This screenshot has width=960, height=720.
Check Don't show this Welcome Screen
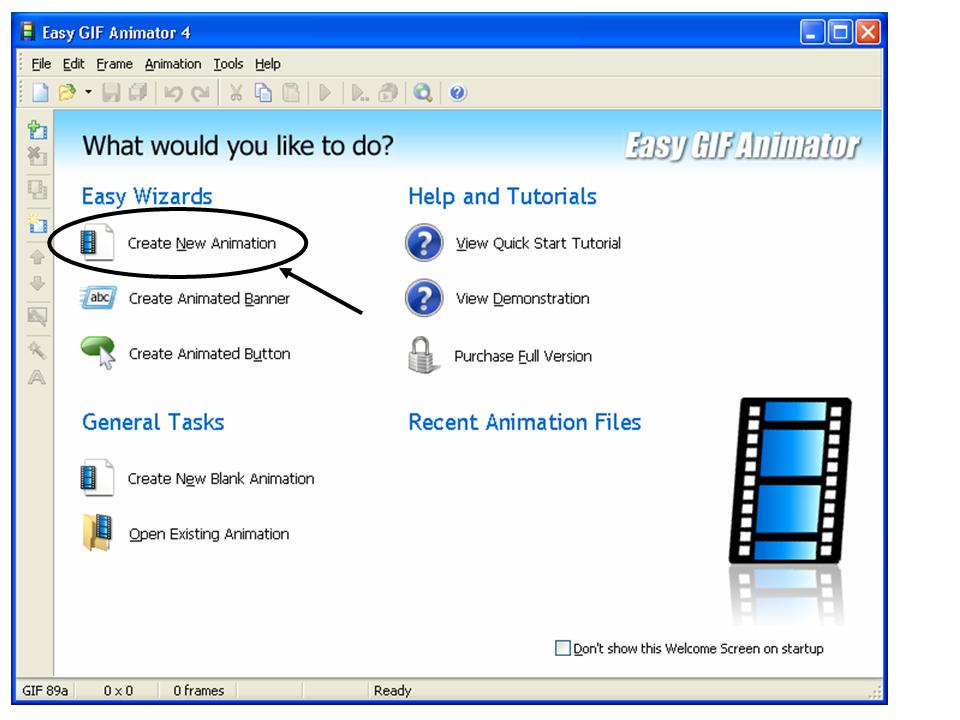(x=562, y=648)
